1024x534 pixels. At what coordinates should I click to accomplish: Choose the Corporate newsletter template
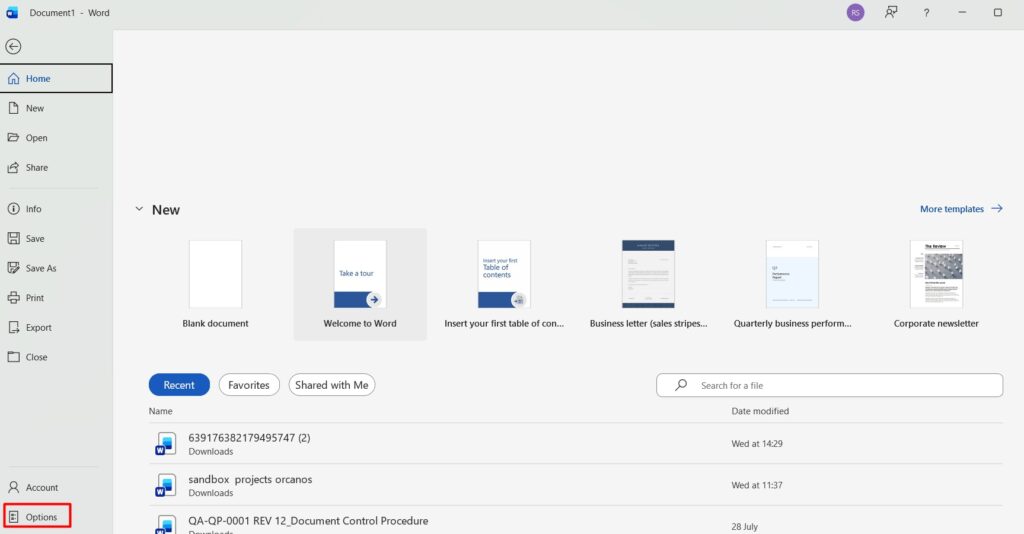click(x=936, y=284)
